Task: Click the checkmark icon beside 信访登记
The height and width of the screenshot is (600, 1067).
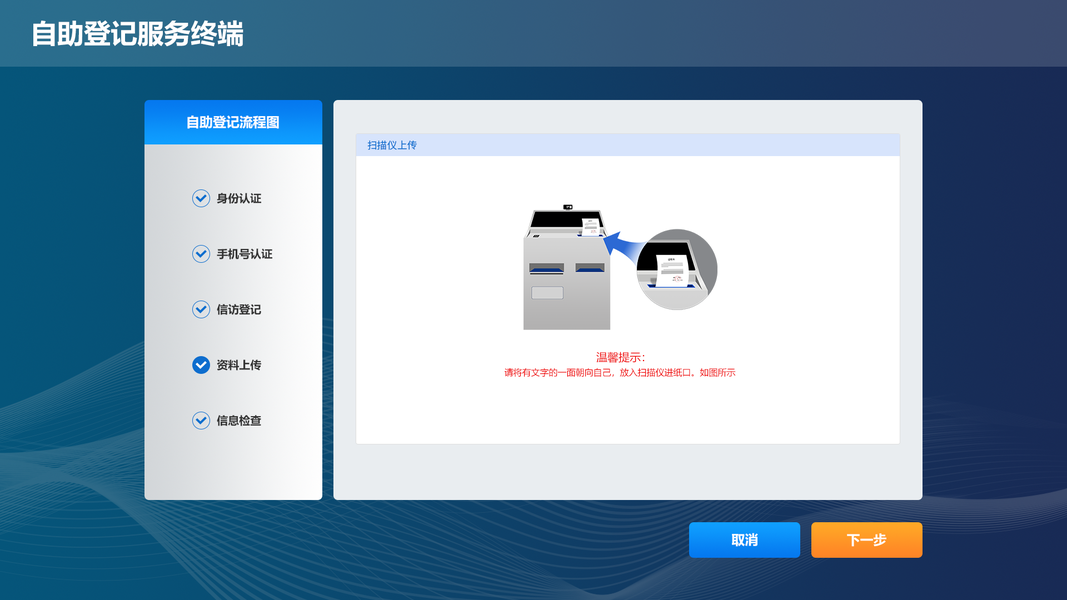Action: (201, 310)
